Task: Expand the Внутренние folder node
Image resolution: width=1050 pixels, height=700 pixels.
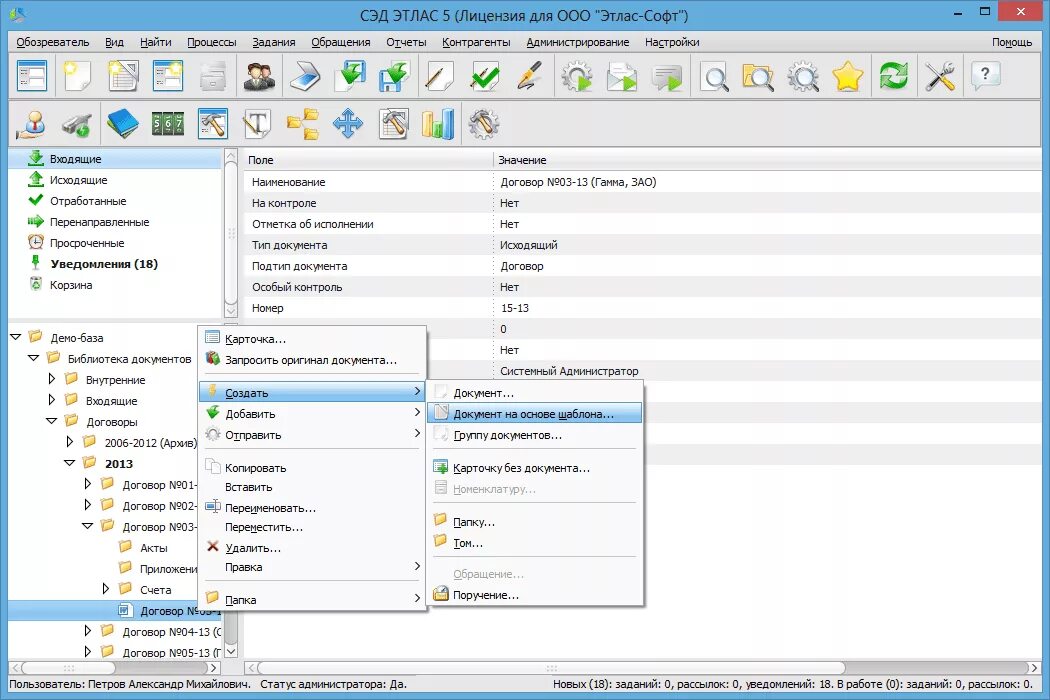Action: pos(52,379)
